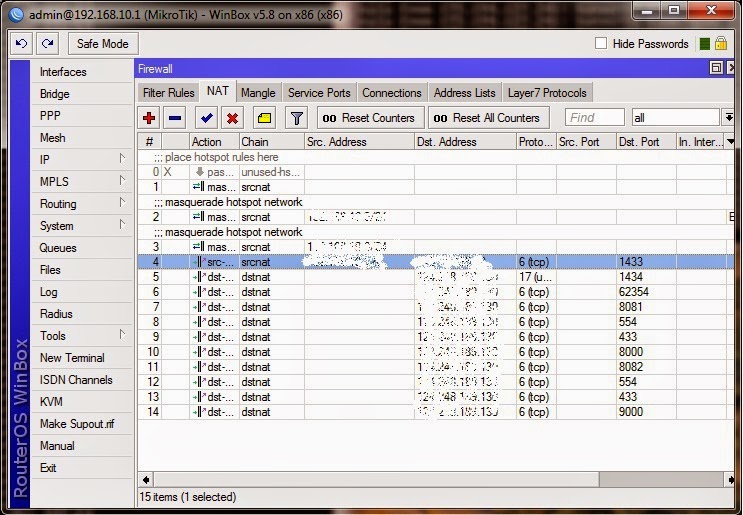Open the Layer7 Protocols tab
Viewport: 743px width, 515px height.
pos(547,93)
